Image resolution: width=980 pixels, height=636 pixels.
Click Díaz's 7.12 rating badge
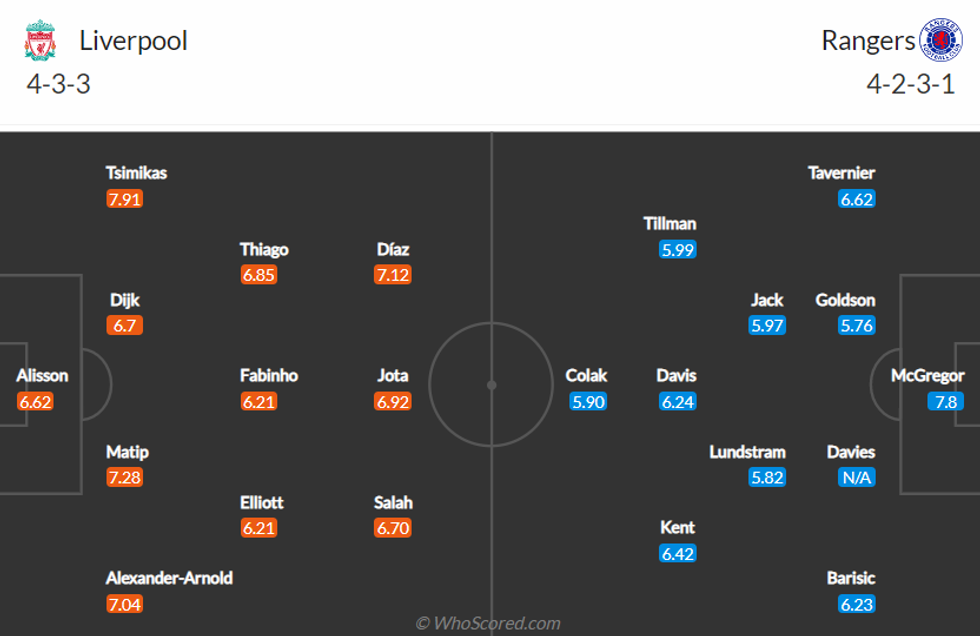point(393,275)
